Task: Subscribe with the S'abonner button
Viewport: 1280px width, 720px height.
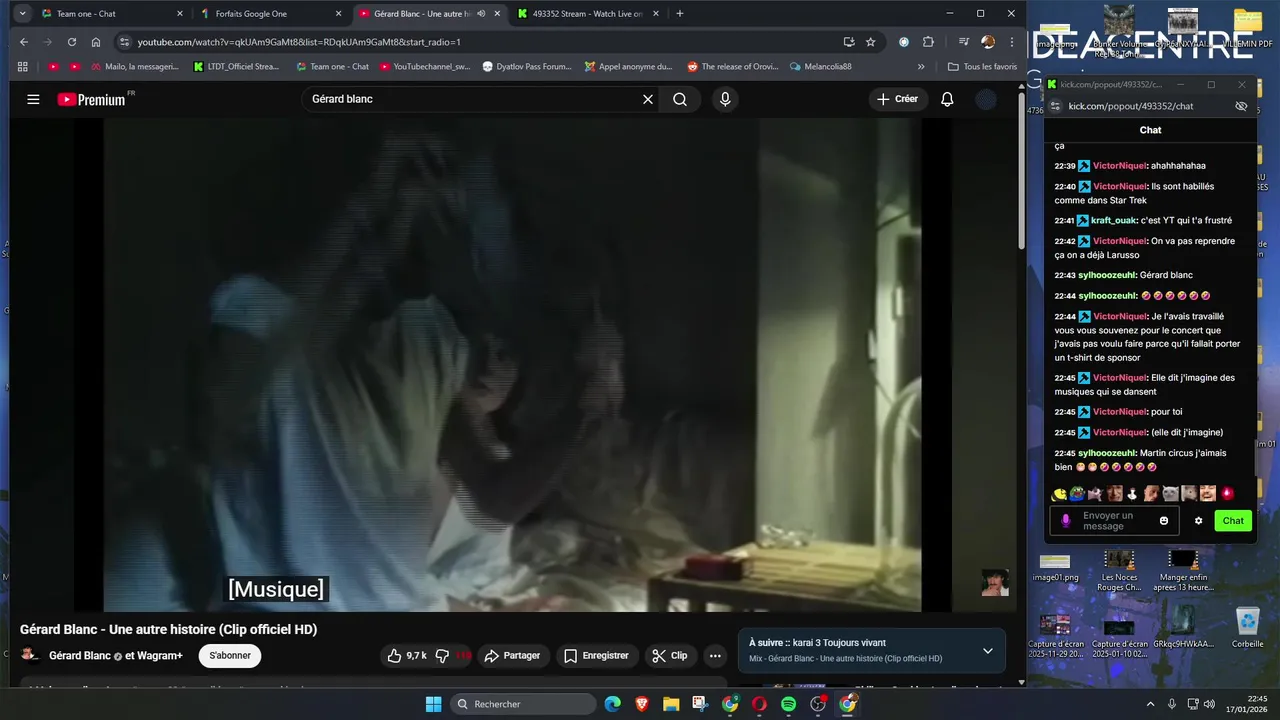Action: coord(230,656)
